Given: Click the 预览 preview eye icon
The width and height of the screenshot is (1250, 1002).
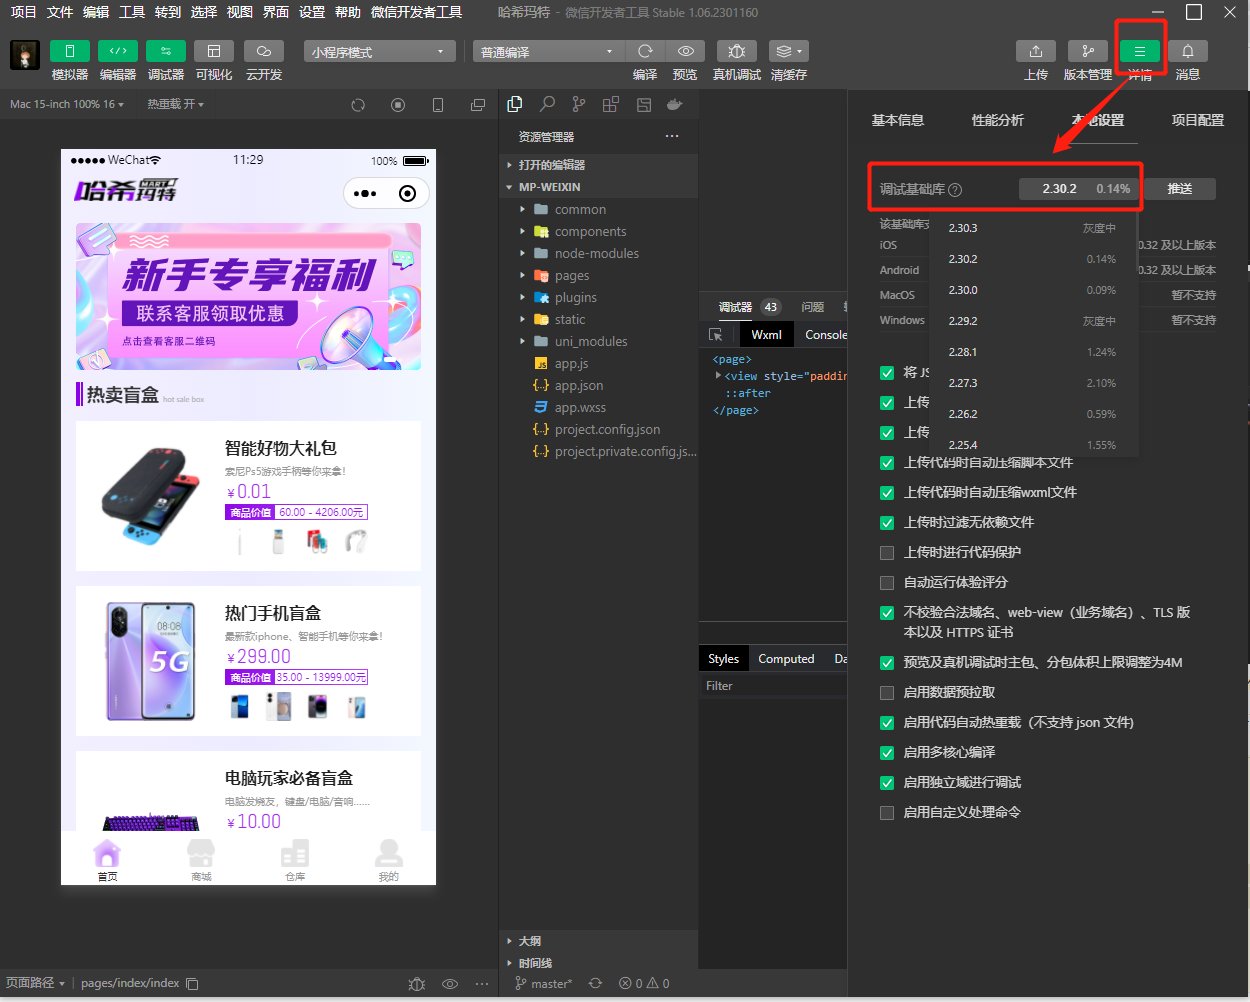Looking at the screenshot, I should click(685, 51).
